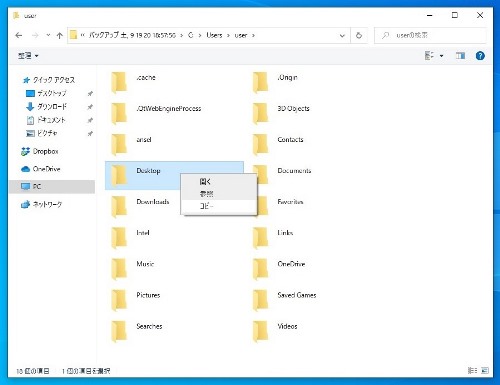This screenshot has width=500, height=385.
Task: Click the pin icon beside デスクトップ
Action: 90,94
